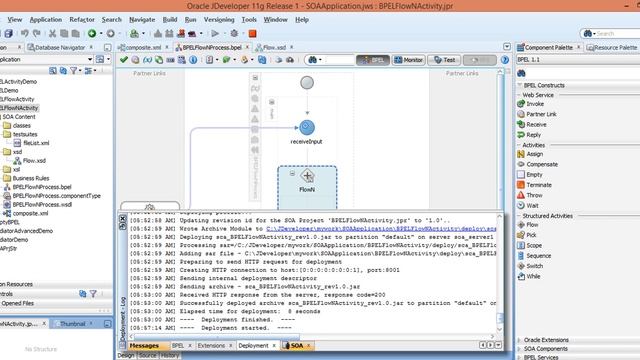Screen dimensions: 640x360
Task: Click the BPEL editor find field
Action: tap(339, 60)
